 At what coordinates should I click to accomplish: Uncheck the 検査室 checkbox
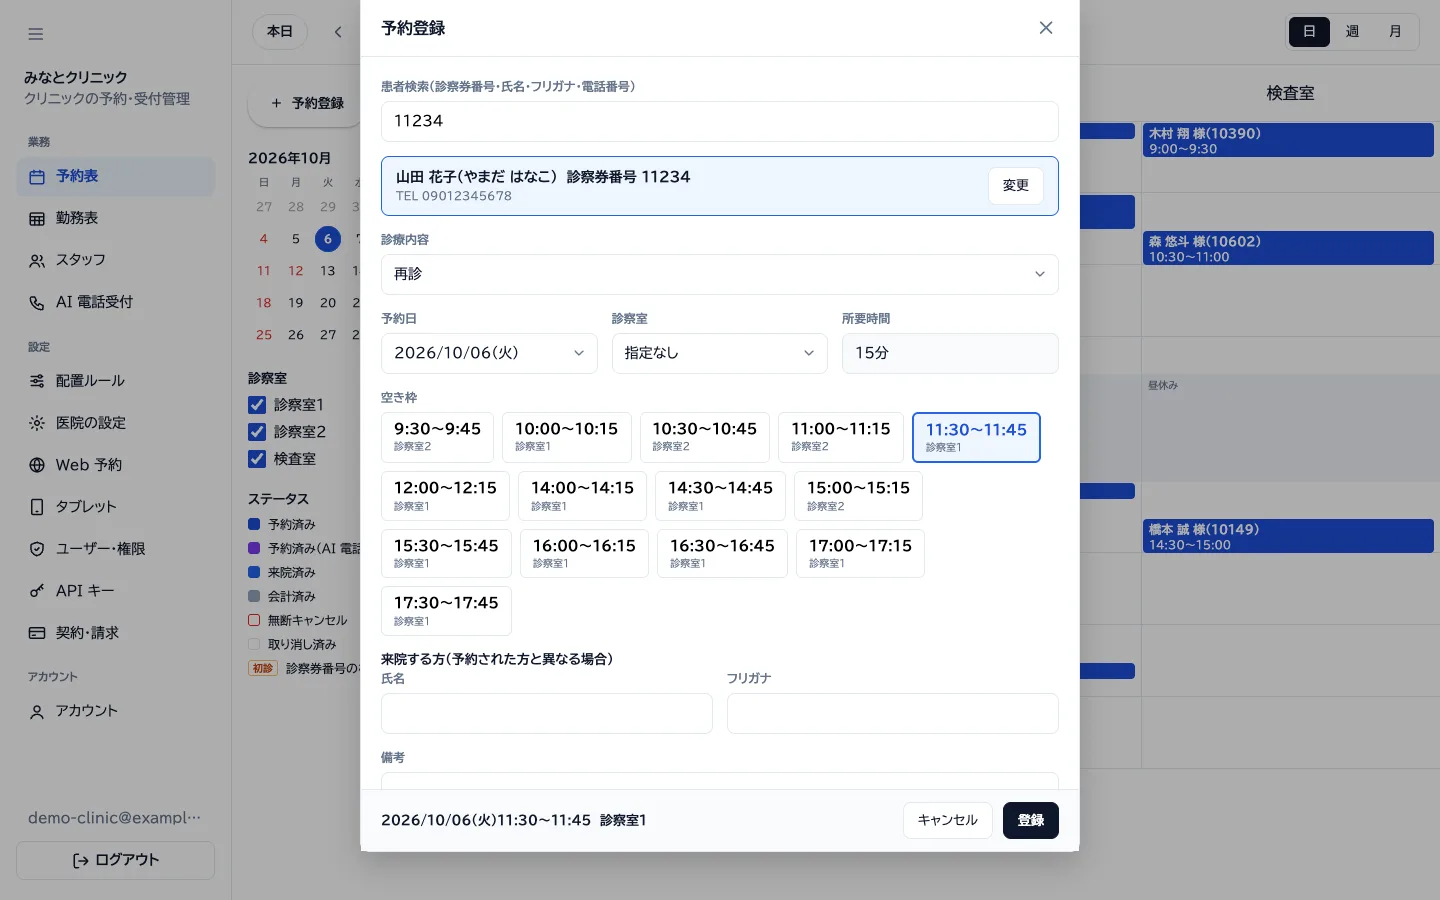[257, 459]
